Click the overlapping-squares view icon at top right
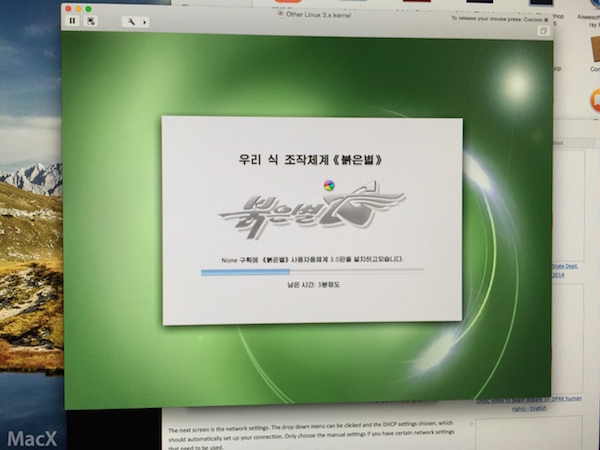Screen dimensions: 600x450 click(543, 31)
